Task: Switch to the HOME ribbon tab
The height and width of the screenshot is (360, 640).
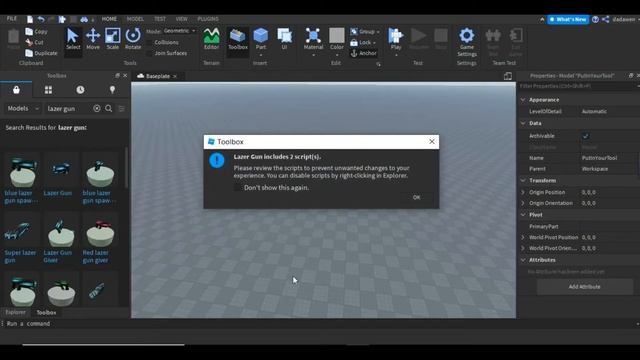Action: 109,19
